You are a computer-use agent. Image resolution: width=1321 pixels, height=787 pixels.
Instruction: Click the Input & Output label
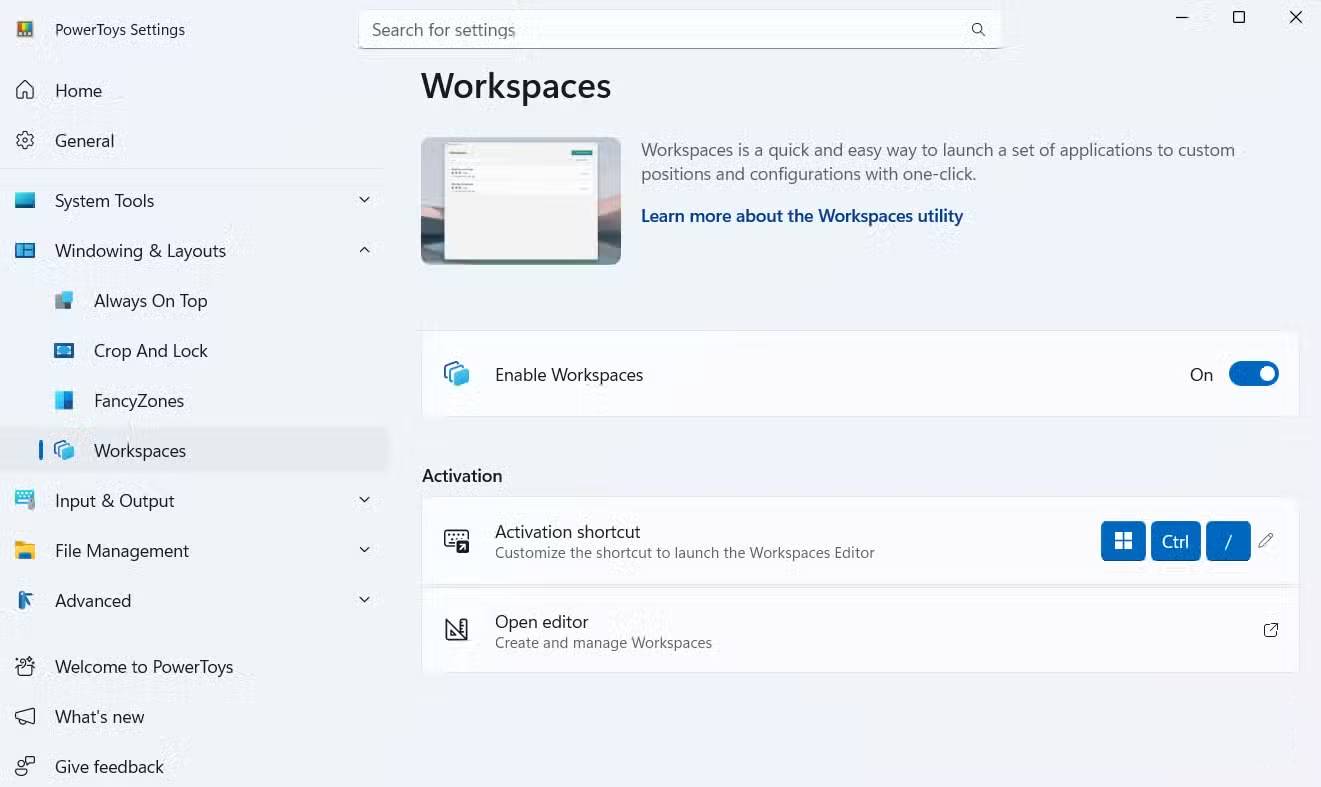pyautogui.click(x=115, y=501)
